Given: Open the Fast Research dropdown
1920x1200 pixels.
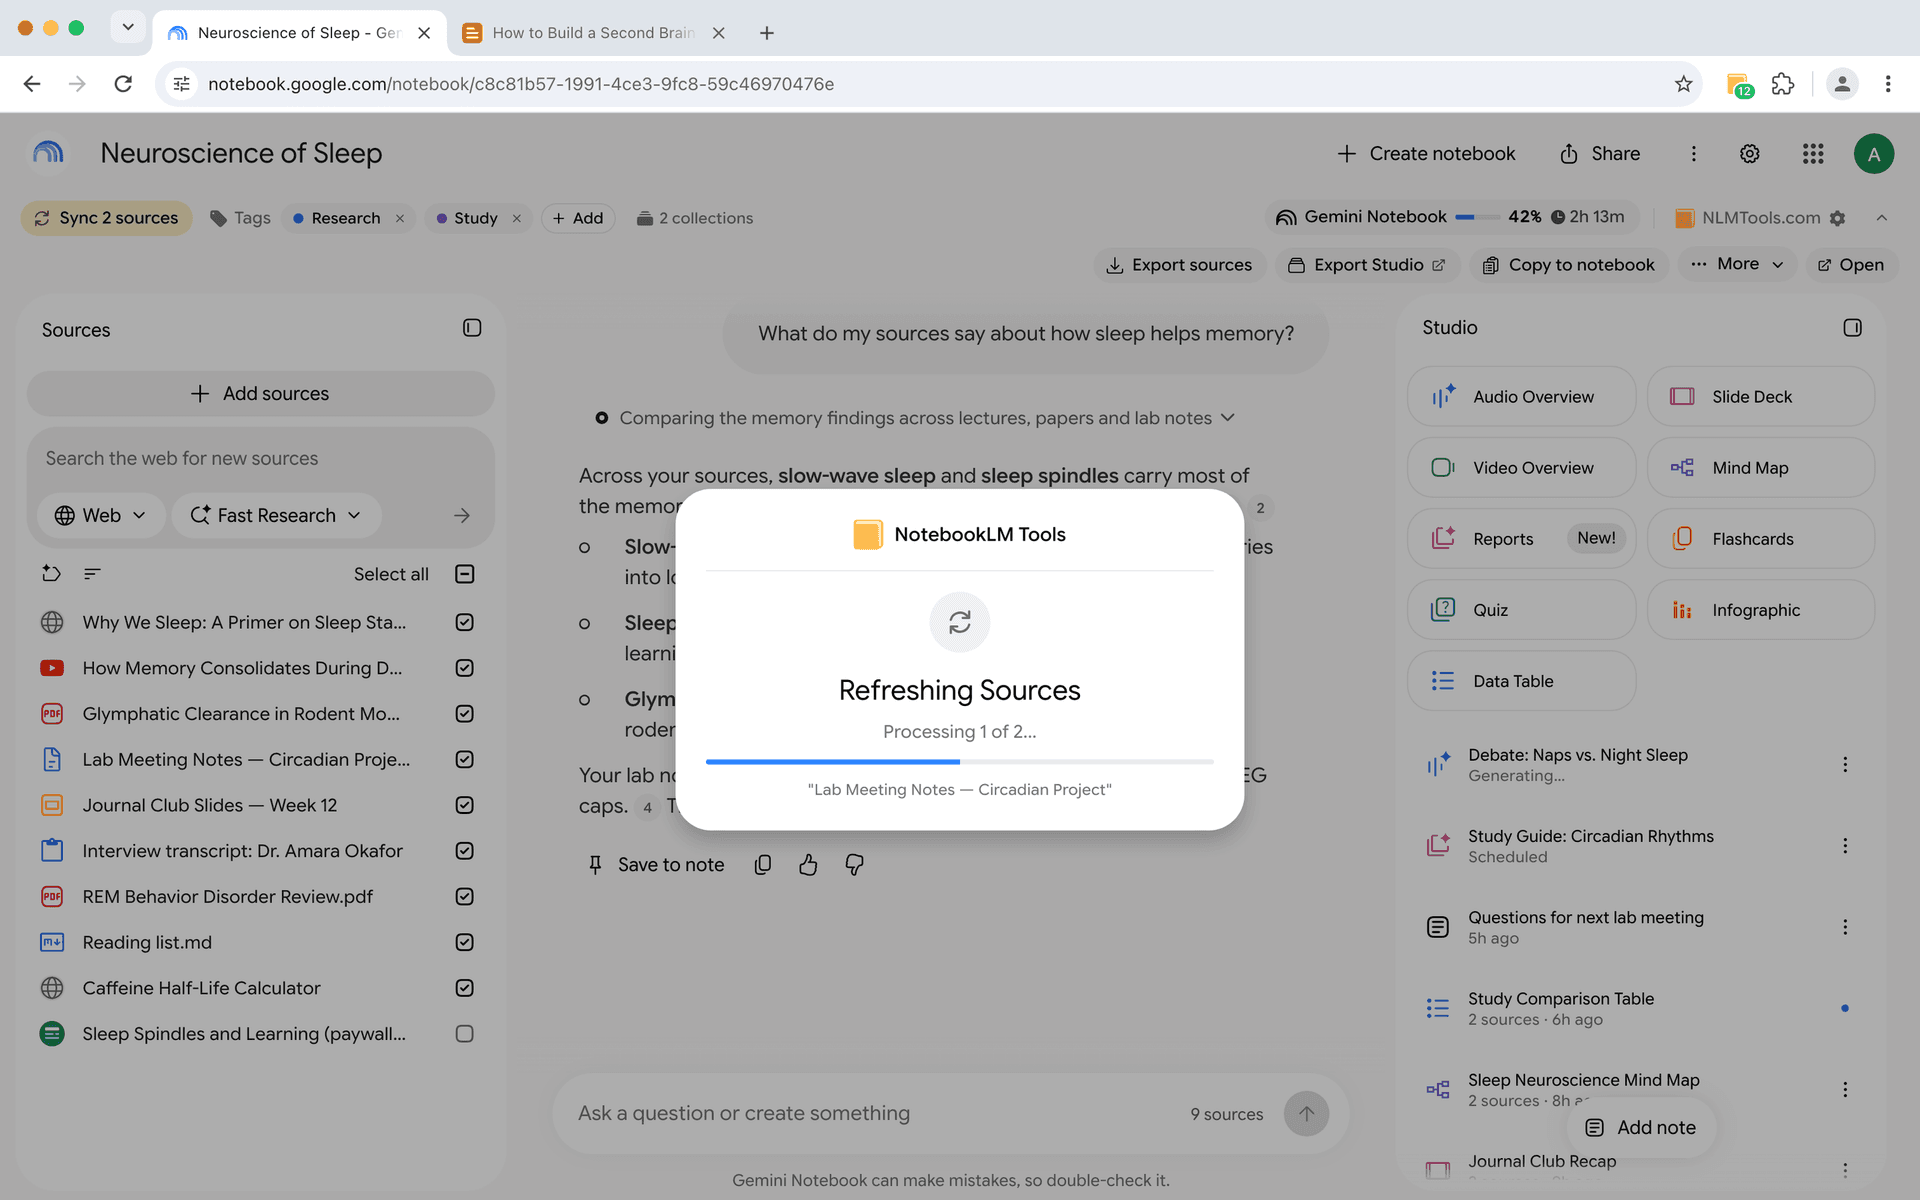Looking at the screenshot, I should click(x=275, y=515).
